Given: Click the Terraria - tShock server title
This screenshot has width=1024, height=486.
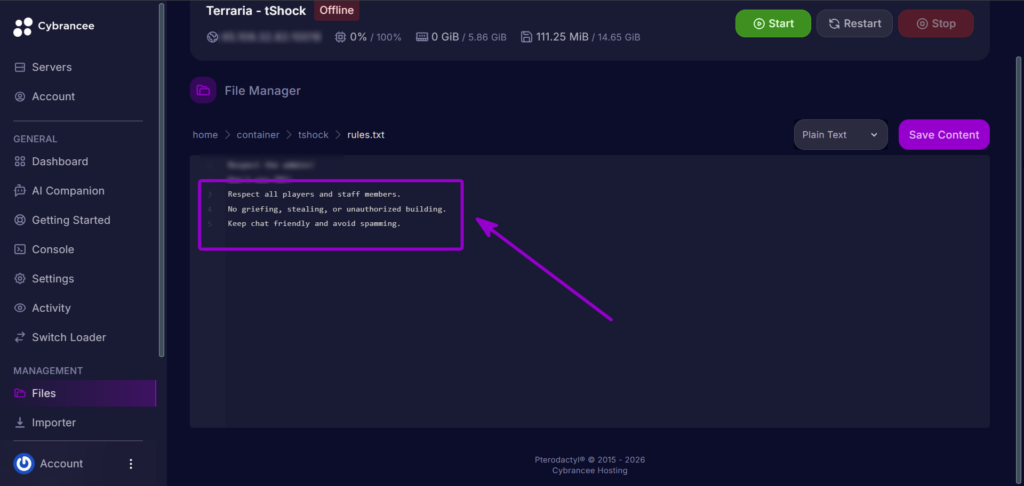Looking at the screenshot, I should click(256, 10).
